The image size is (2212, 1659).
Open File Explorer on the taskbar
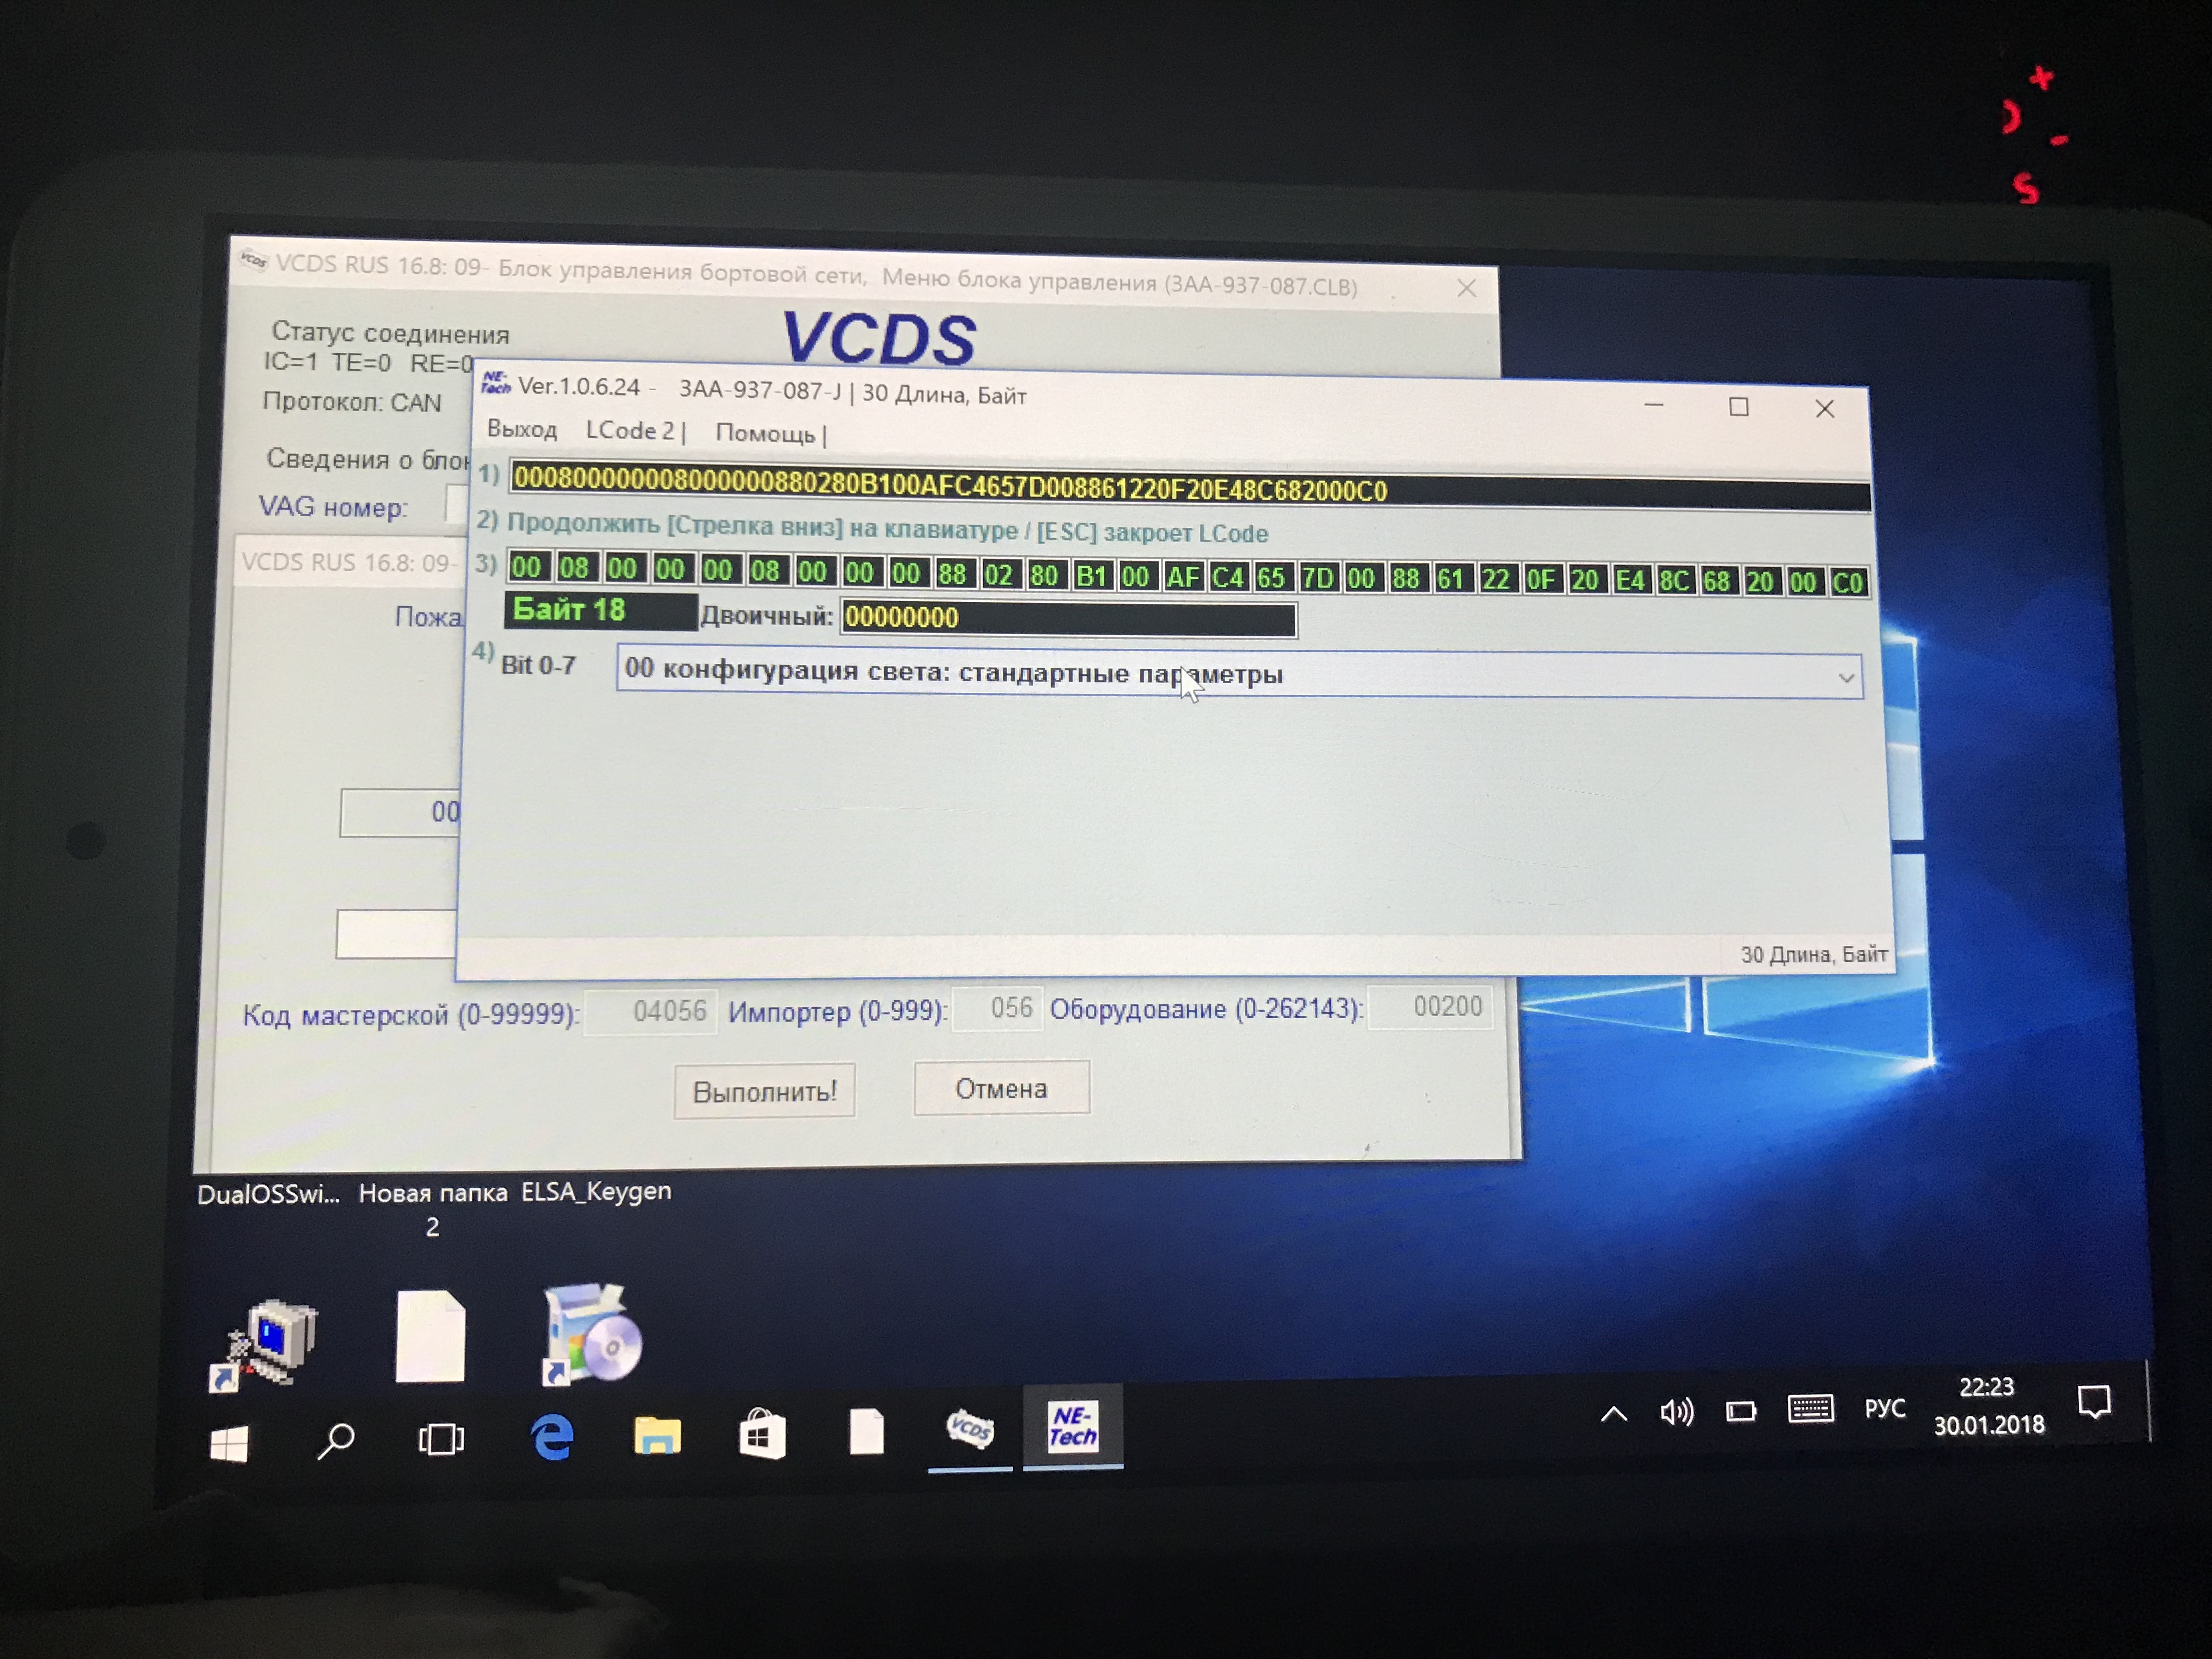coord(657,1436)
